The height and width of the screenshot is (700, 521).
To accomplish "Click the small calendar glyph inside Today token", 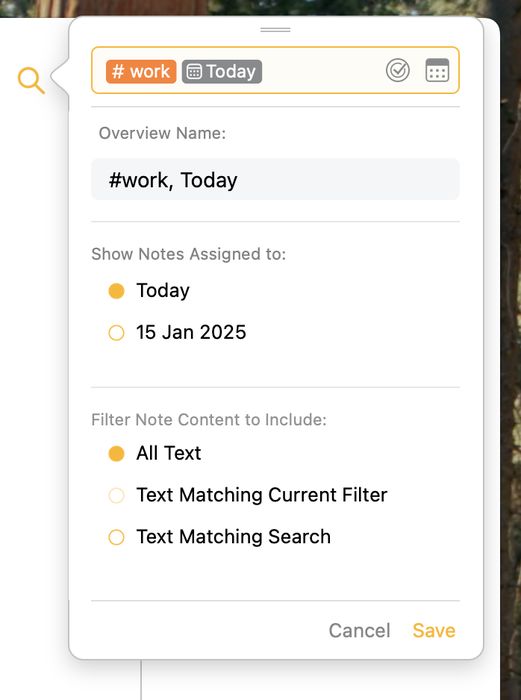I will (194, 71).
